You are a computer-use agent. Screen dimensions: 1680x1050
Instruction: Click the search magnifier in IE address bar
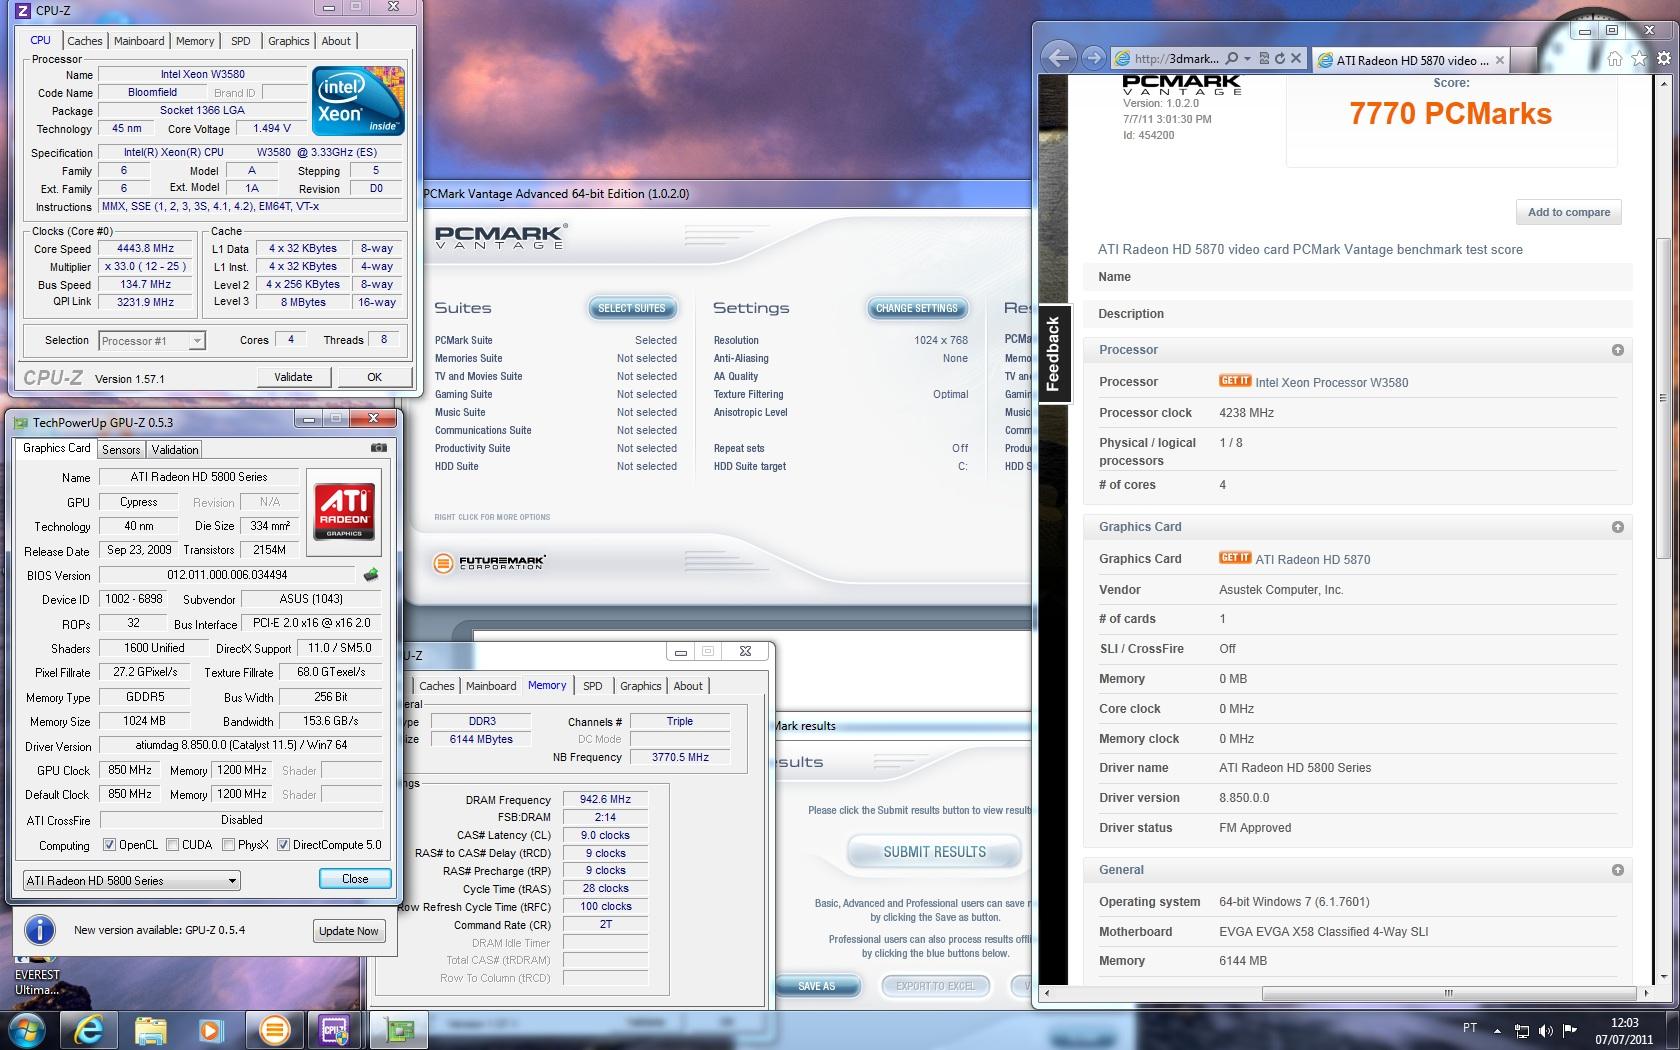pyautogui.click(x=1232, y=59)
